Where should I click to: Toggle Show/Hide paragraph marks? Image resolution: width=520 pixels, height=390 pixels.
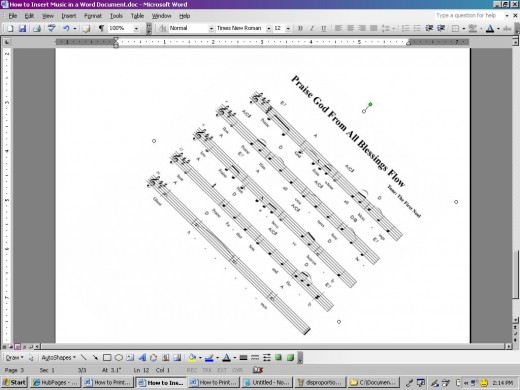click(x=101, y=28)
